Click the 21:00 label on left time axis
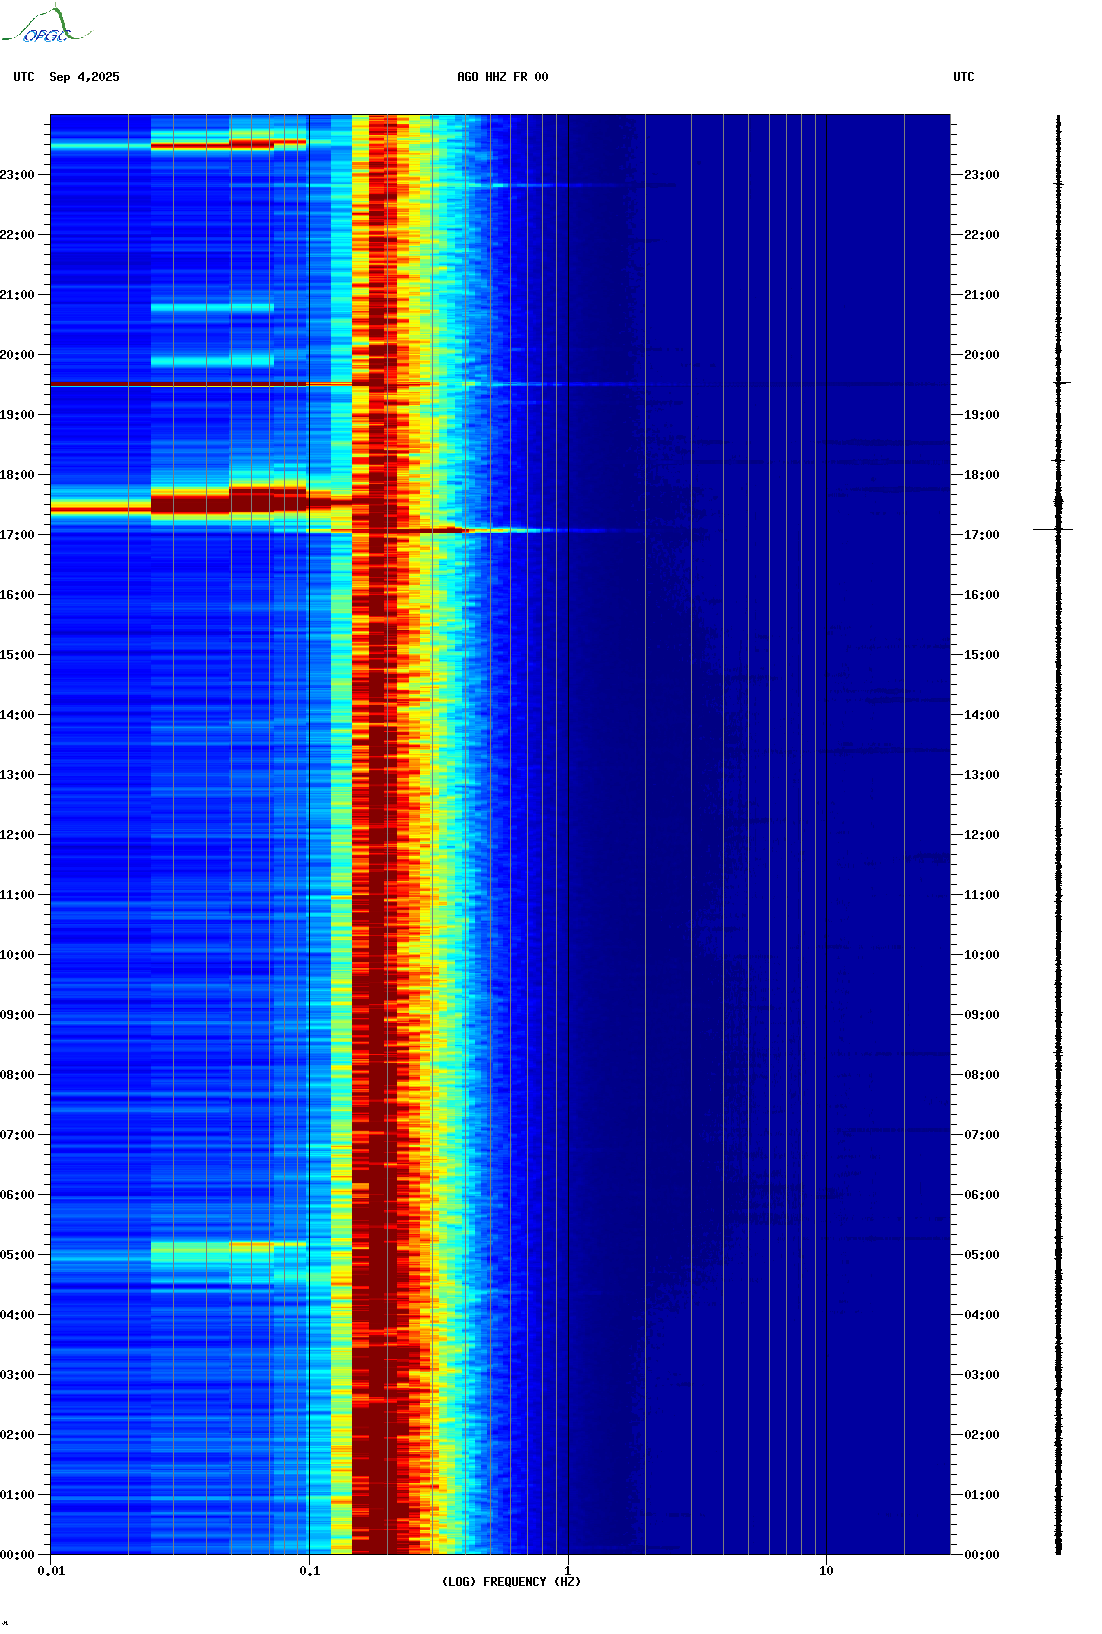This screenshot has height=1634, width=1102. tap(17, 295)
